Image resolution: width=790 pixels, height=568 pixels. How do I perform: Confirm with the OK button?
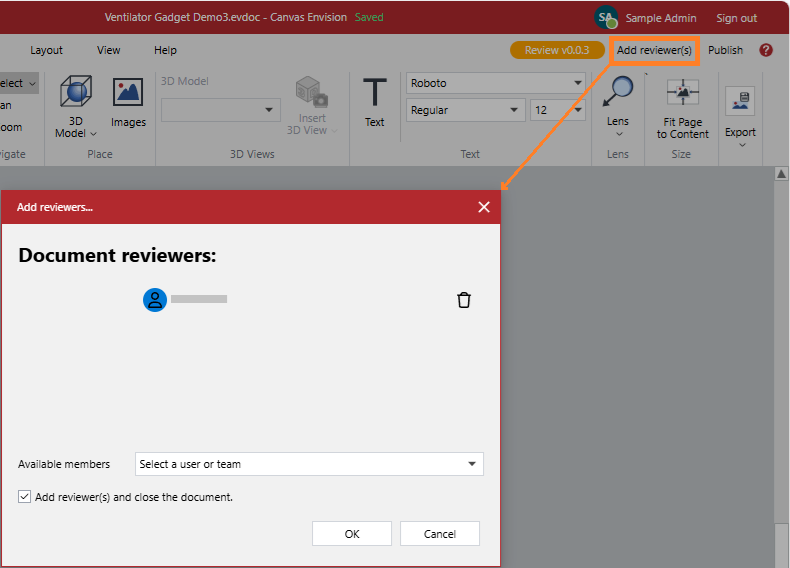[x=352, y=534]
